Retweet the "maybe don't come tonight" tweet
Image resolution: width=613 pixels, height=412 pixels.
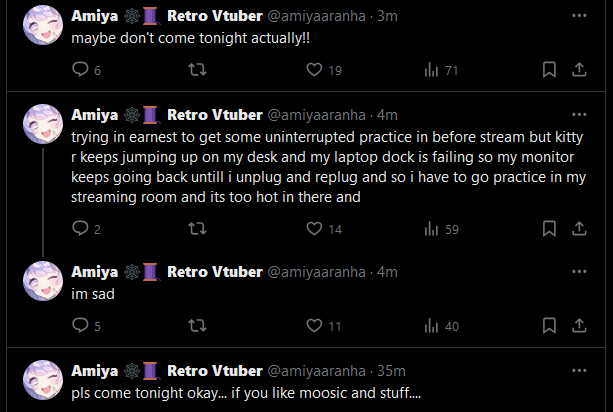pyautogui.click(x=197, y=70)
